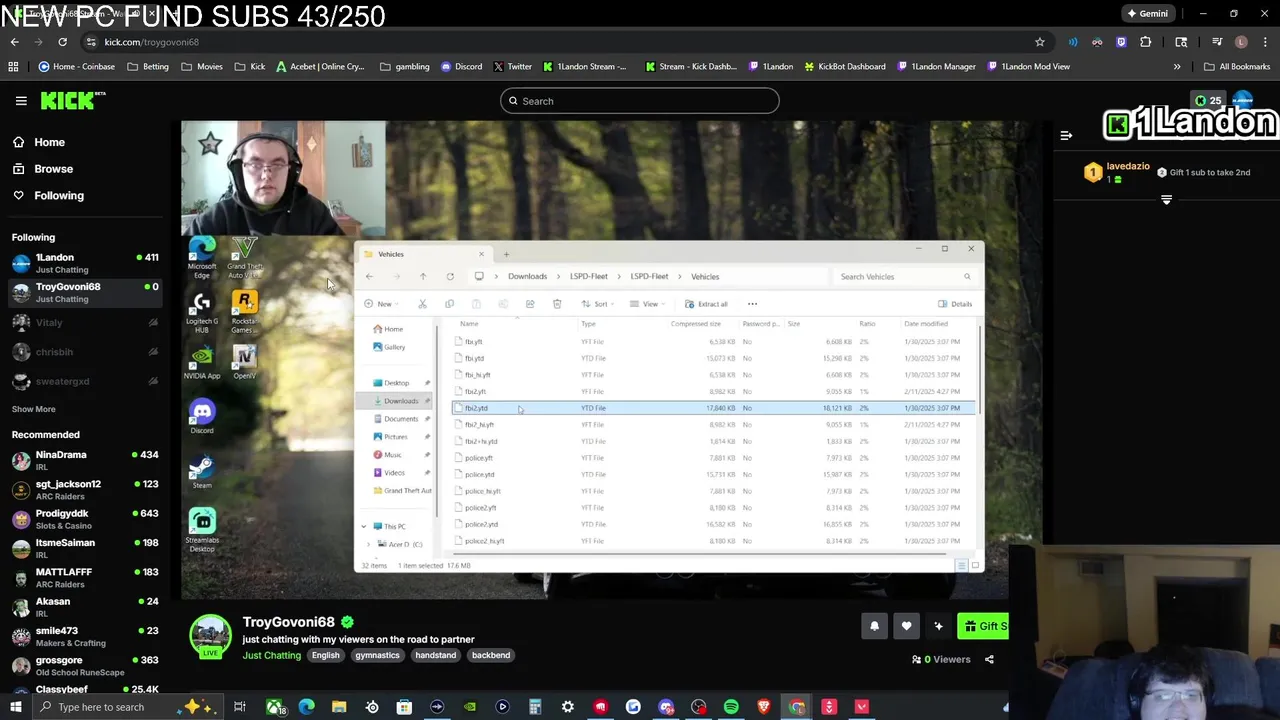Click the Gemini button in Chrome

click(x=1147, y=14)
